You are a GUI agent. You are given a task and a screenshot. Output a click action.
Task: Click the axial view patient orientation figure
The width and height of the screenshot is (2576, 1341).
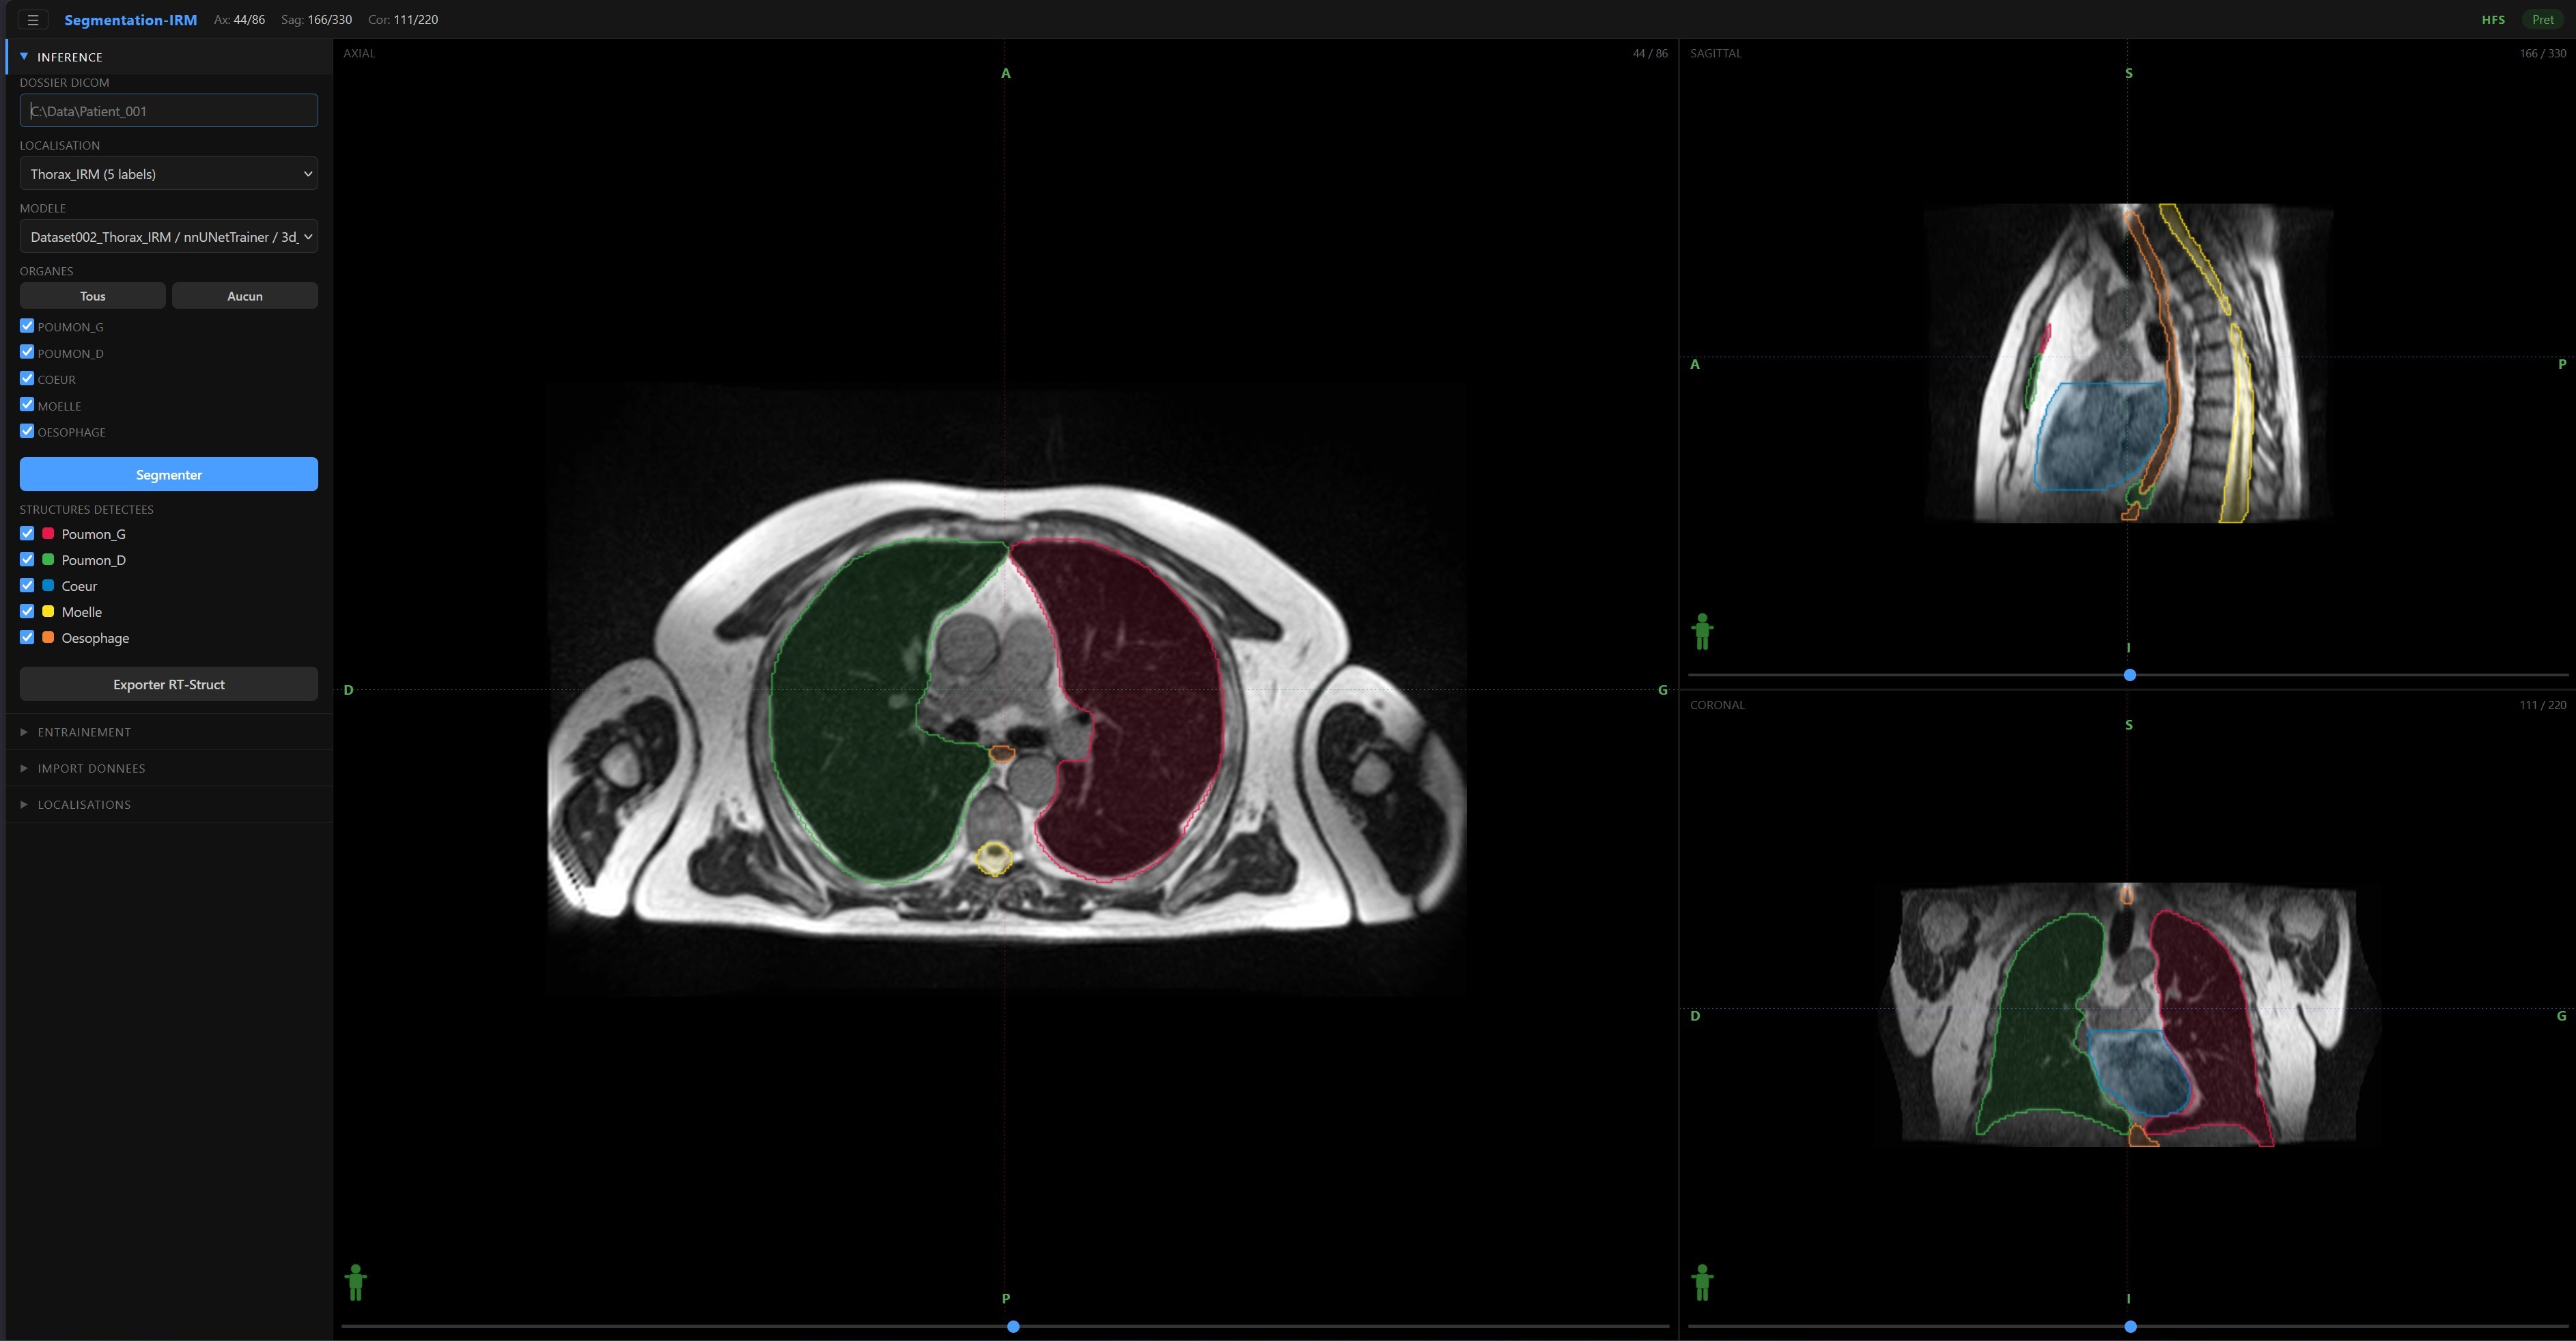[x=355, y=1282]
